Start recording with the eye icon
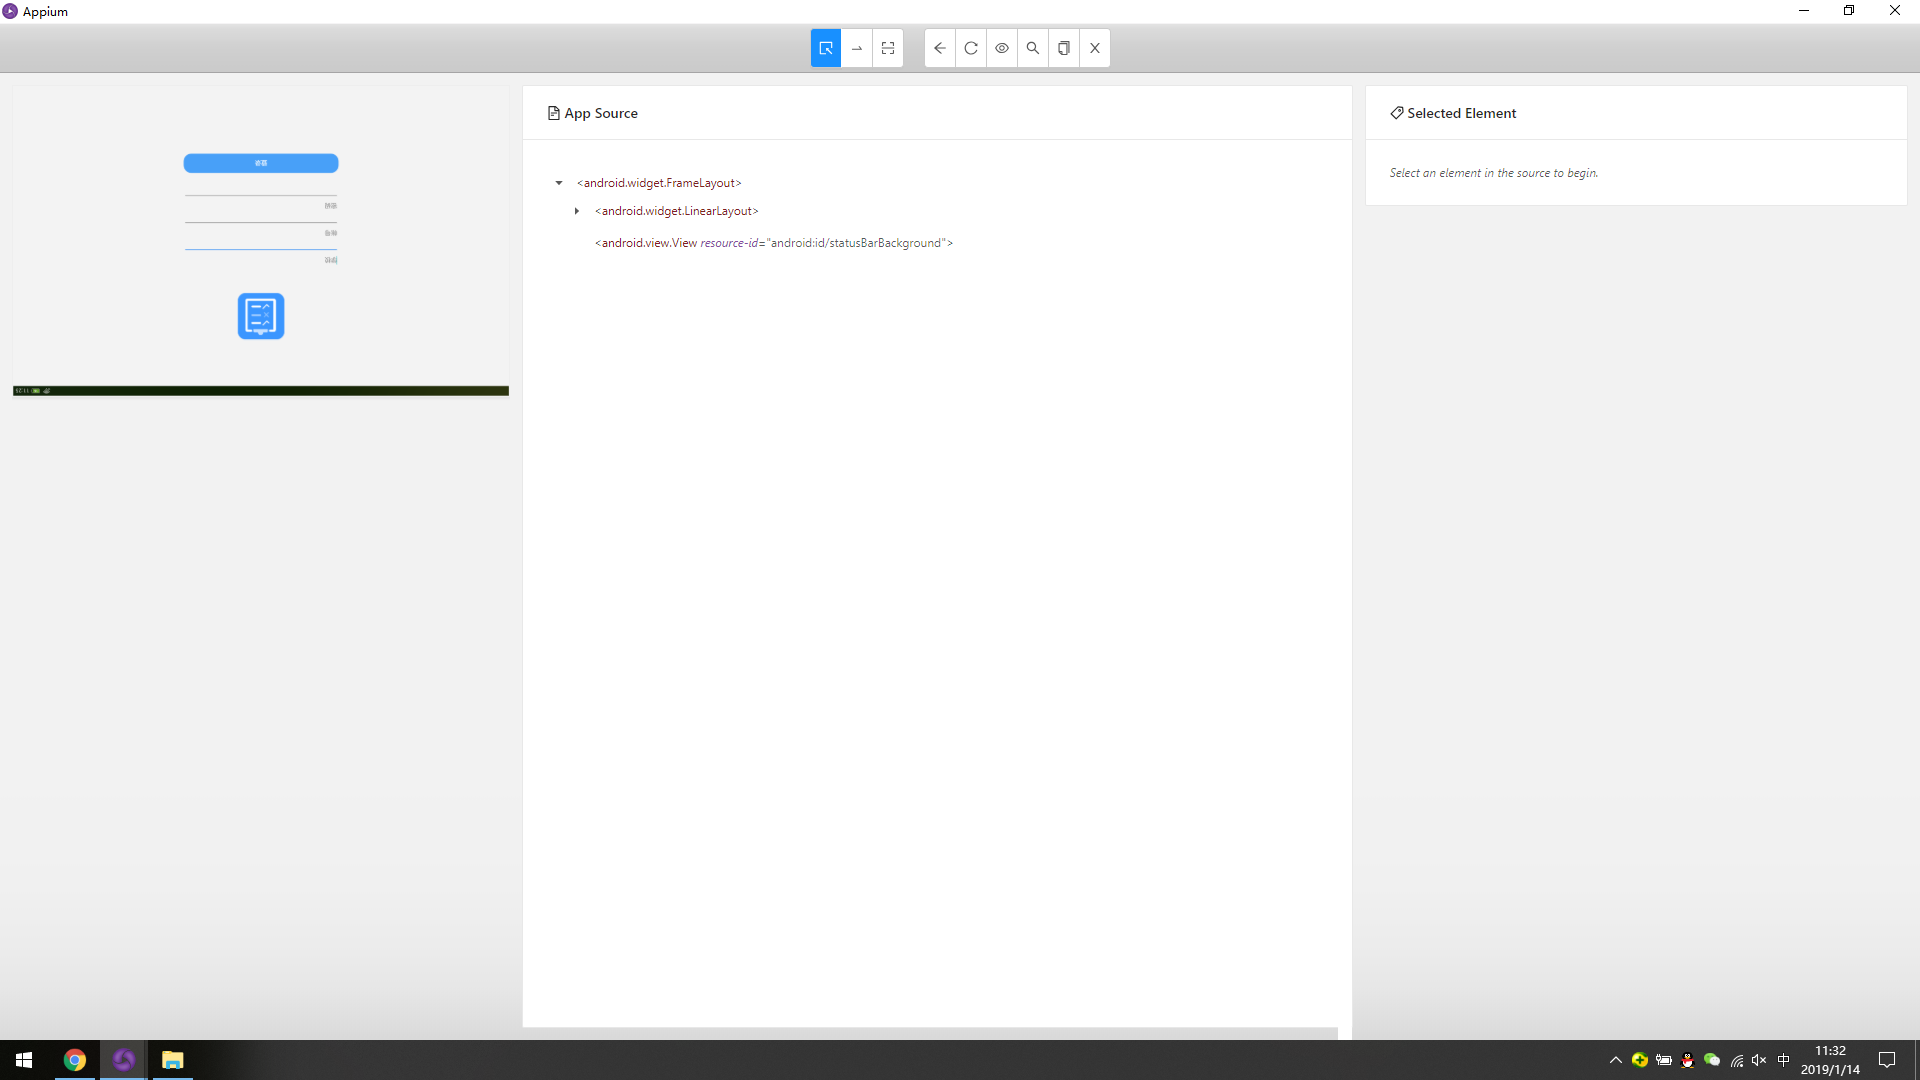This screenshot has height=1080, width=1920. [x=1002, y=48]
